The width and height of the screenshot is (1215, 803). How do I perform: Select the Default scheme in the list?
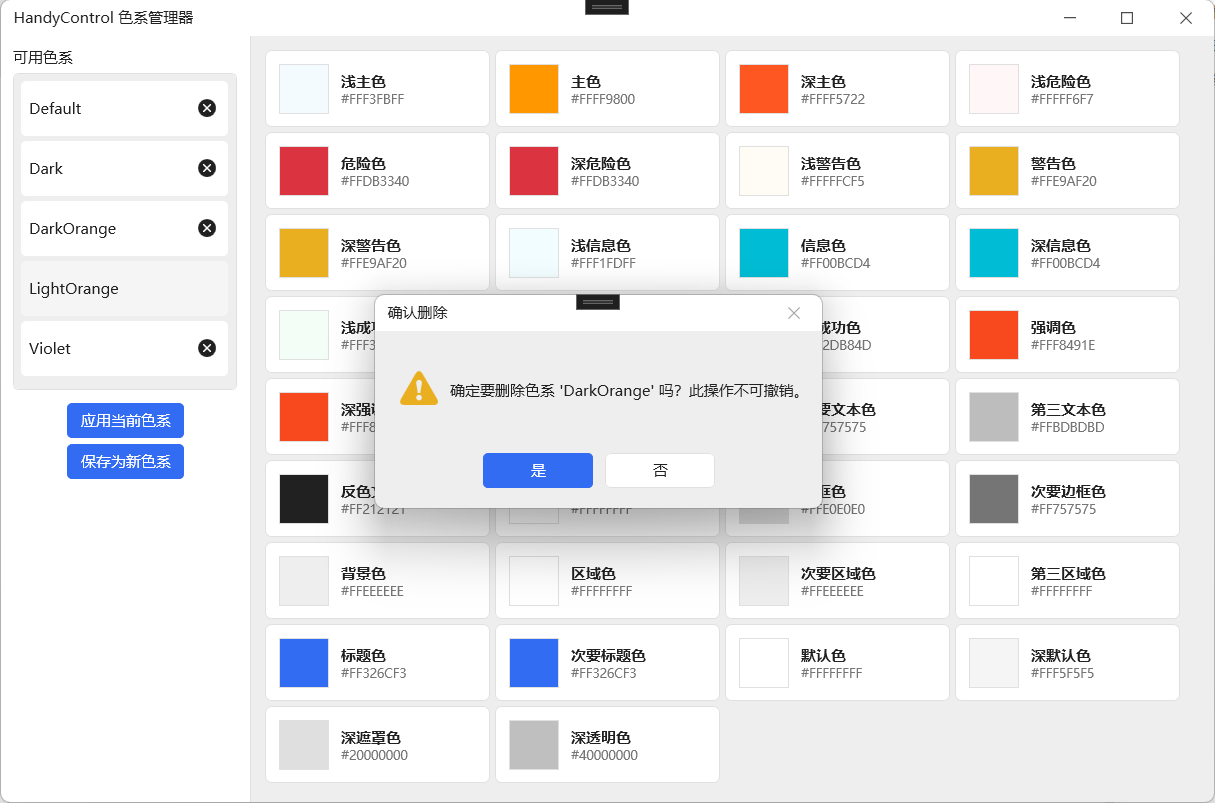125,108
